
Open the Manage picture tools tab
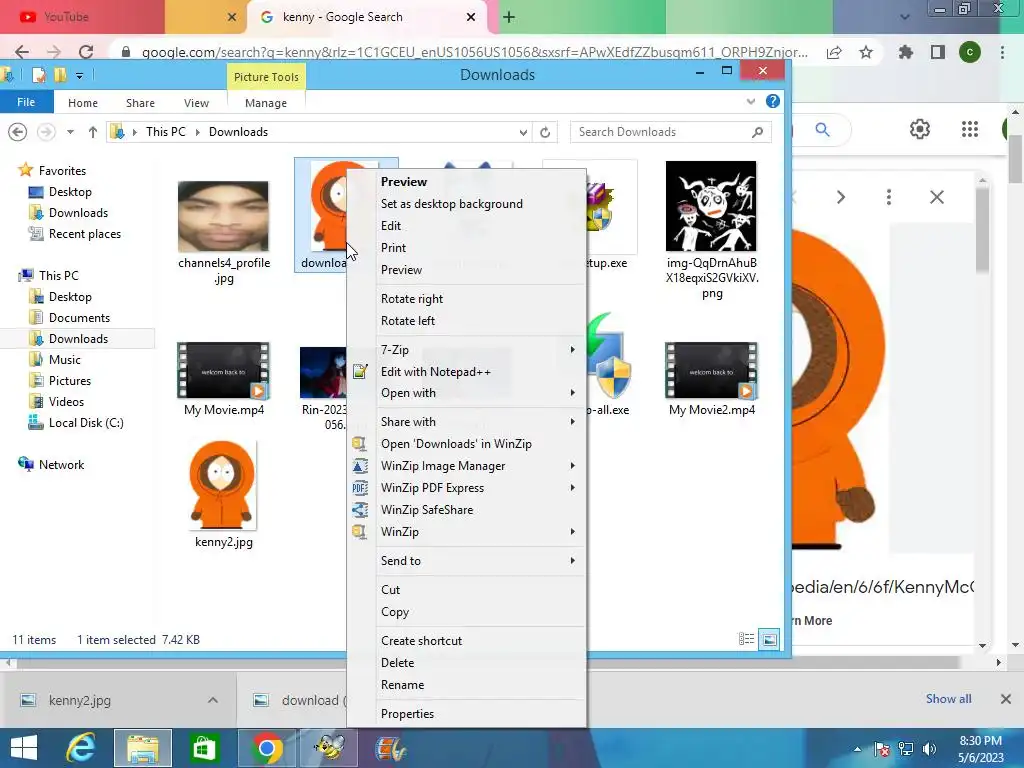[x=266, y=103]
